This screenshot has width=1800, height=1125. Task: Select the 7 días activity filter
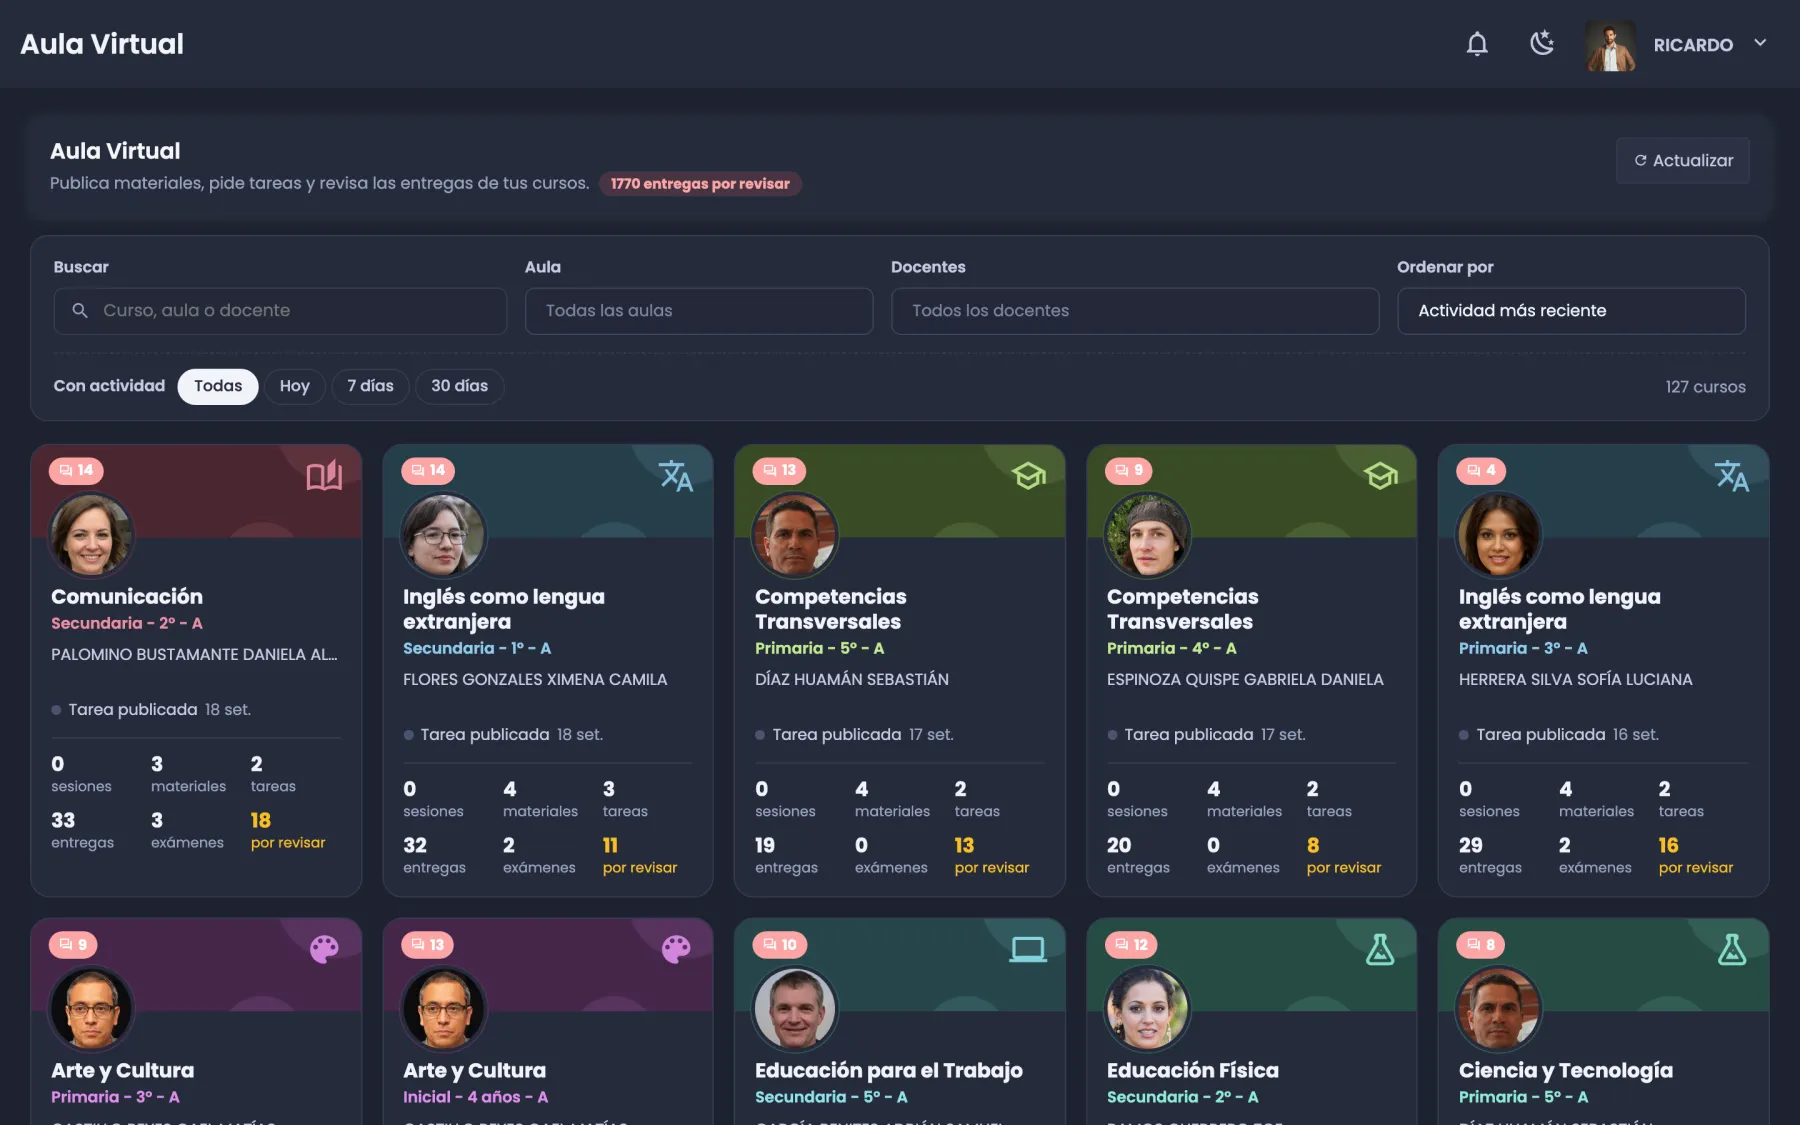click(370, 386)
